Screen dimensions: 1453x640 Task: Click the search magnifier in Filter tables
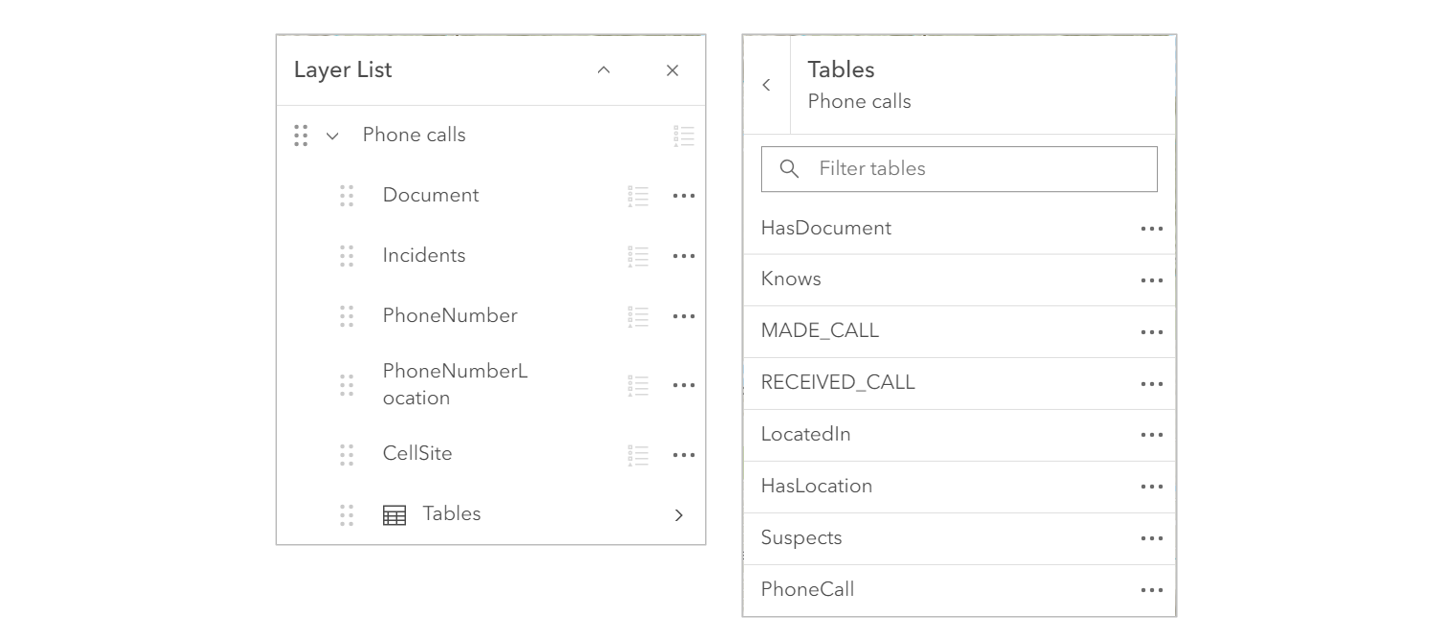(x=789, y=168)
